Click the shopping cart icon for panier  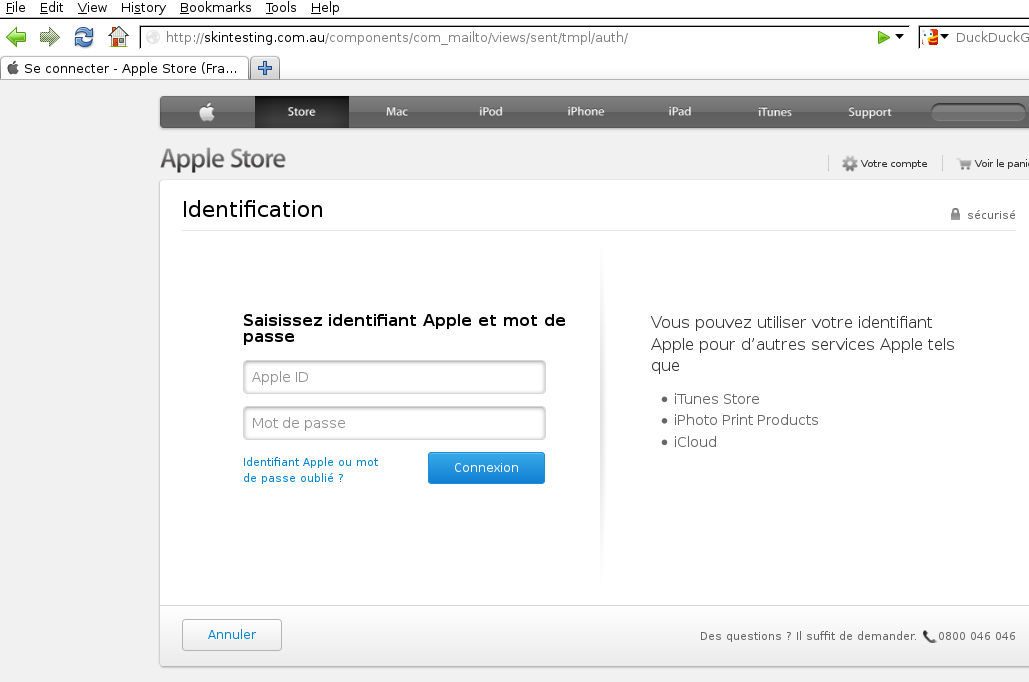[x=964, y=163]
